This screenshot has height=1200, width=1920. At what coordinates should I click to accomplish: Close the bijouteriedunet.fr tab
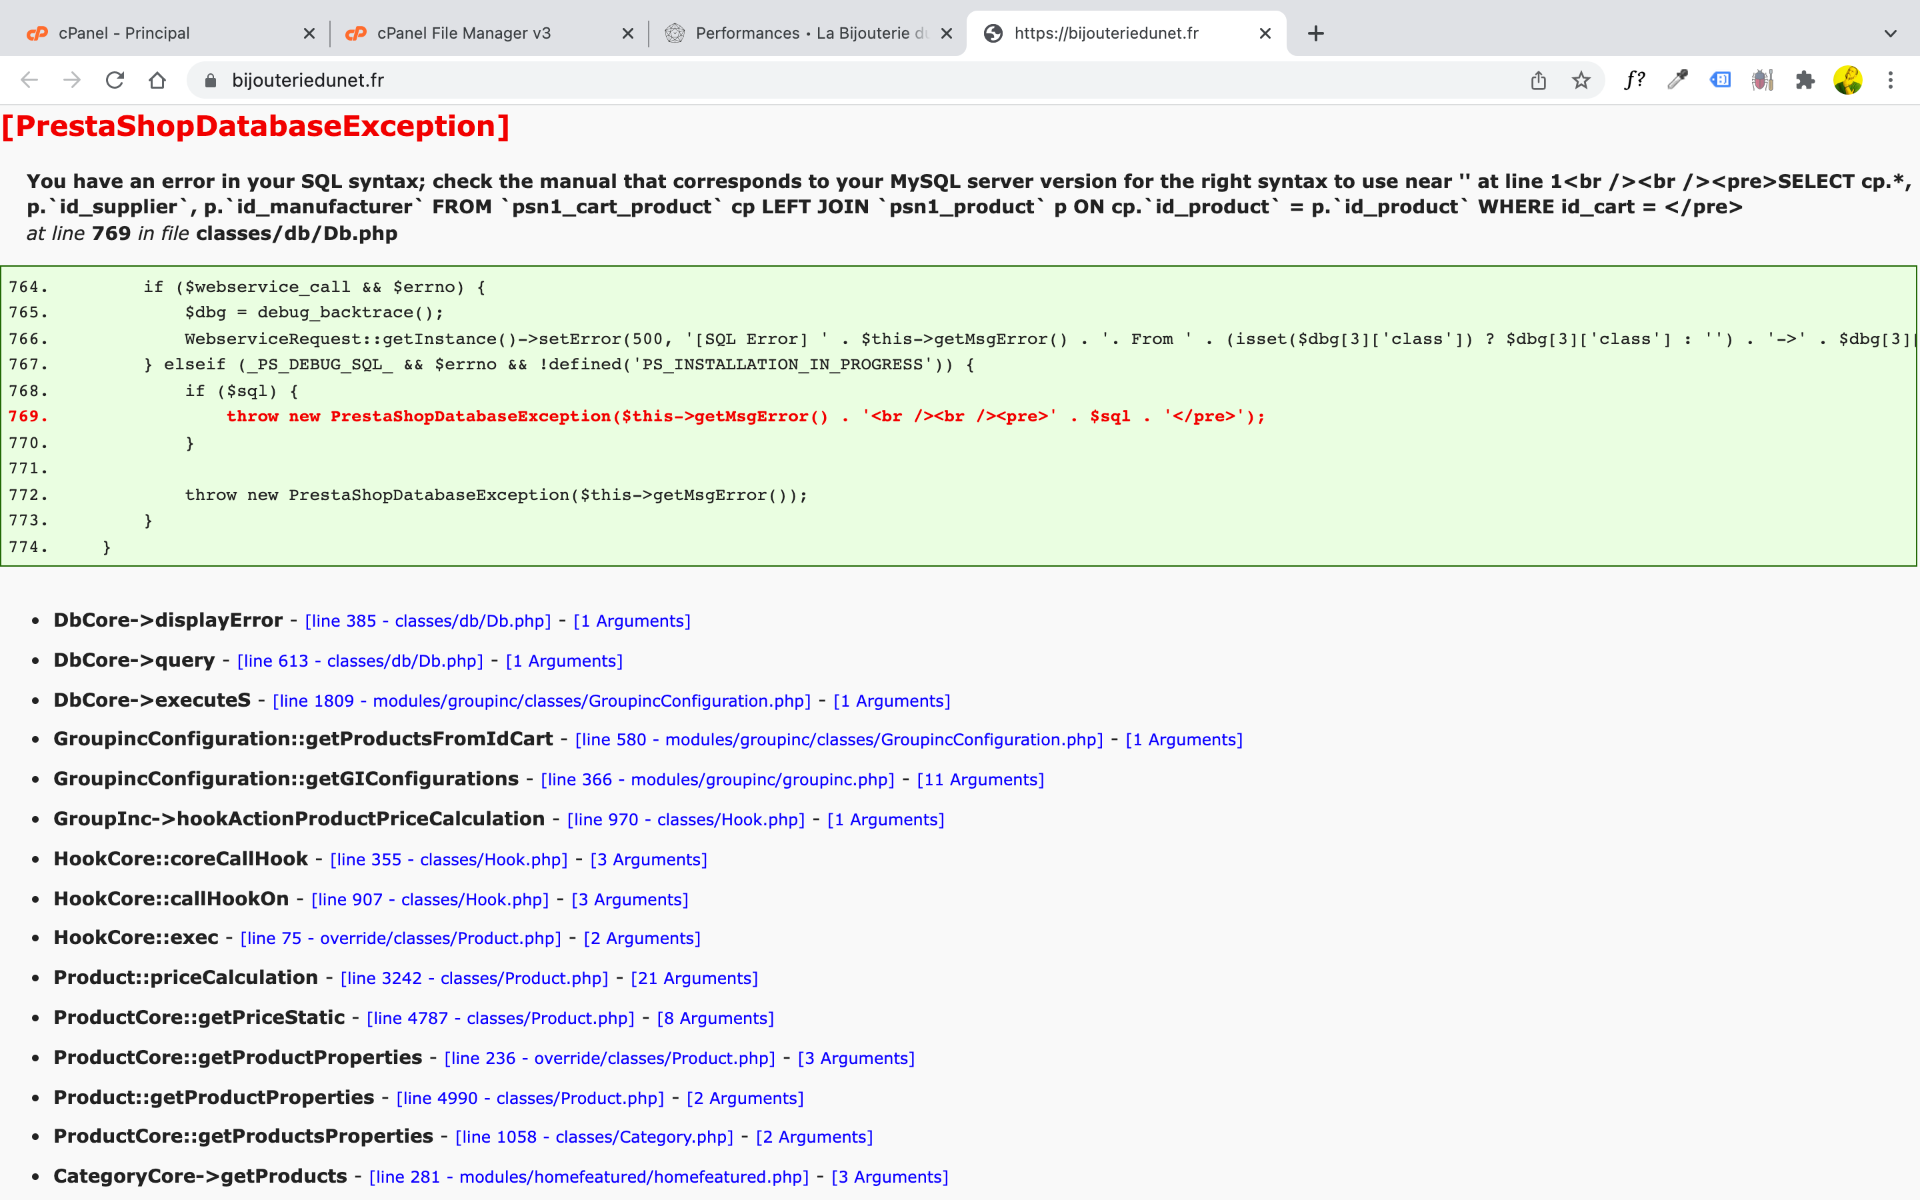1265,33
